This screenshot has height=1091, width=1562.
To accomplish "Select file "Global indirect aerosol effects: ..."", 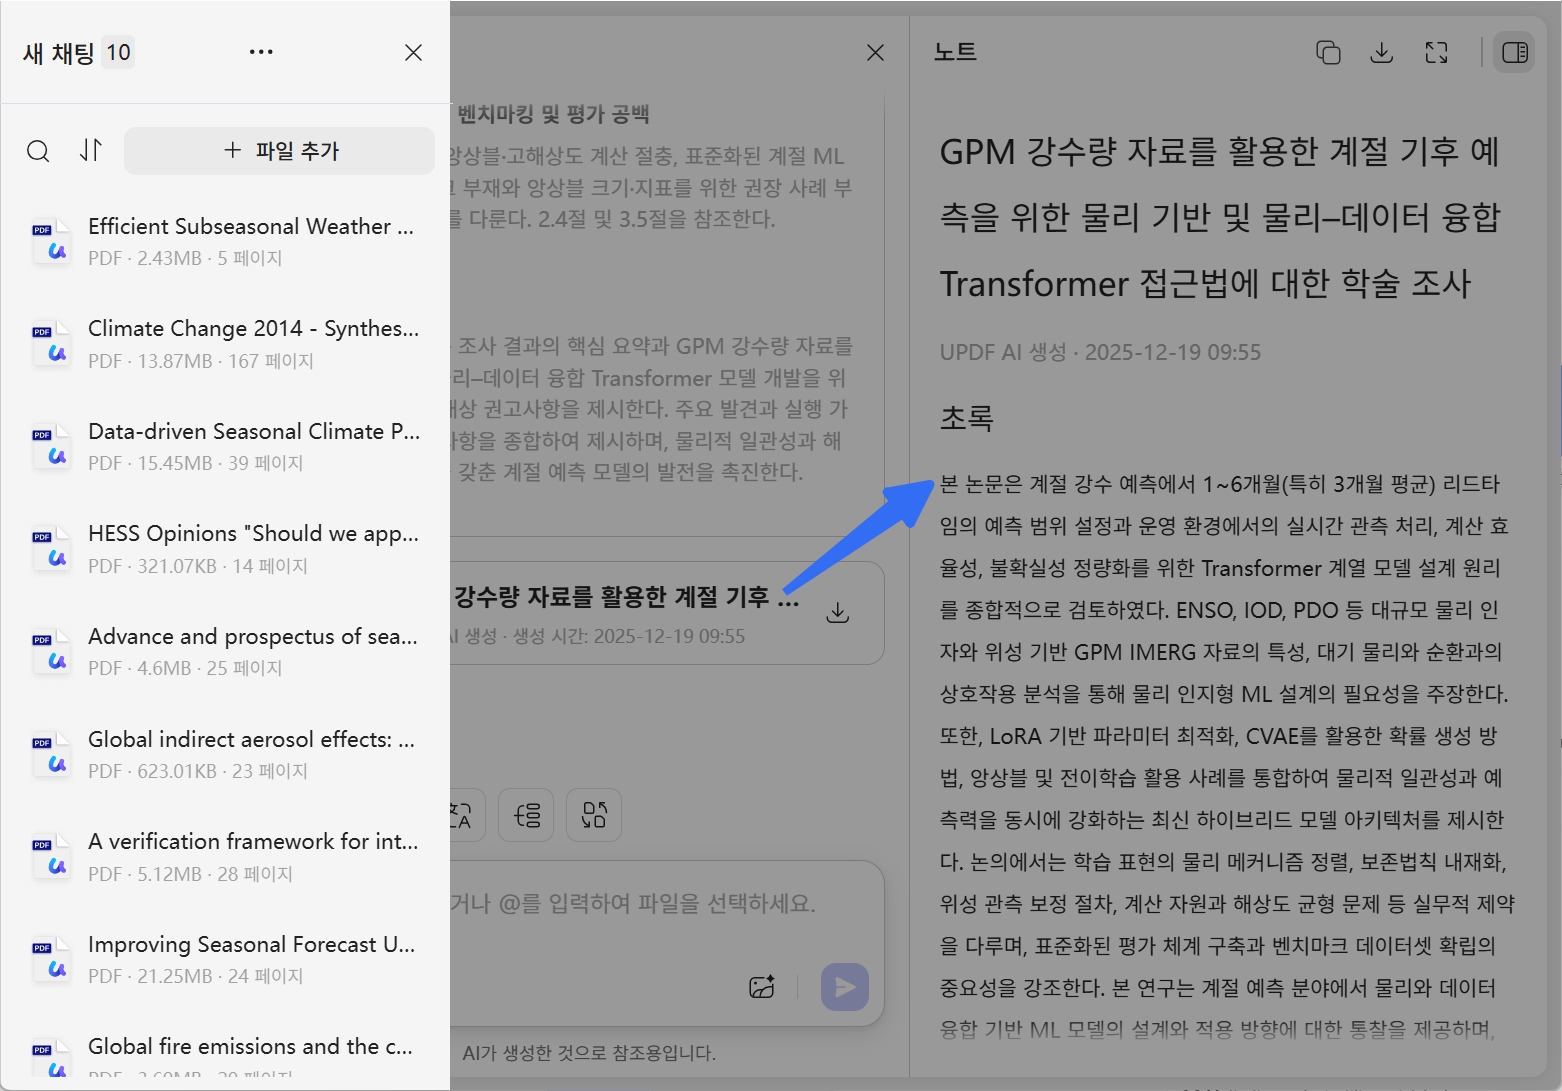I will tap(225, 754).
